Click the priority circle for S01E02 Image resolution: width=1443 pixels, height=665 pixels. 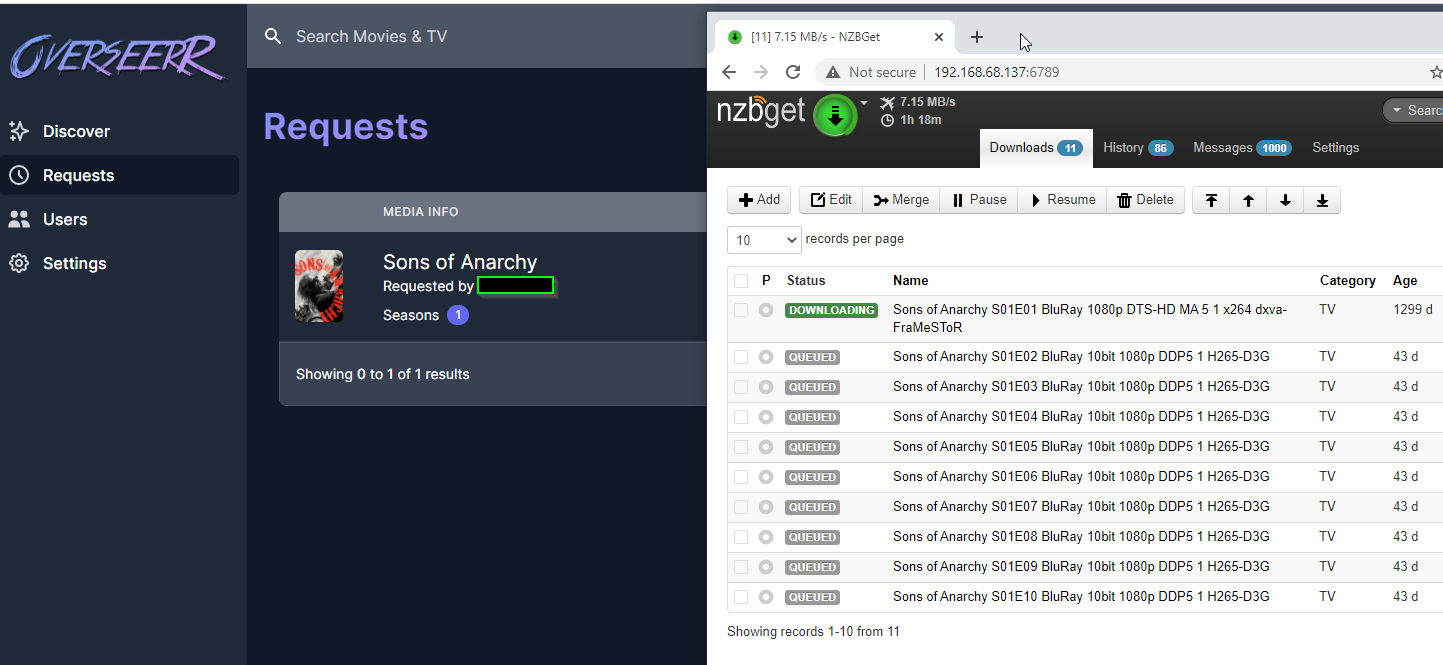(x=766, y=357)
